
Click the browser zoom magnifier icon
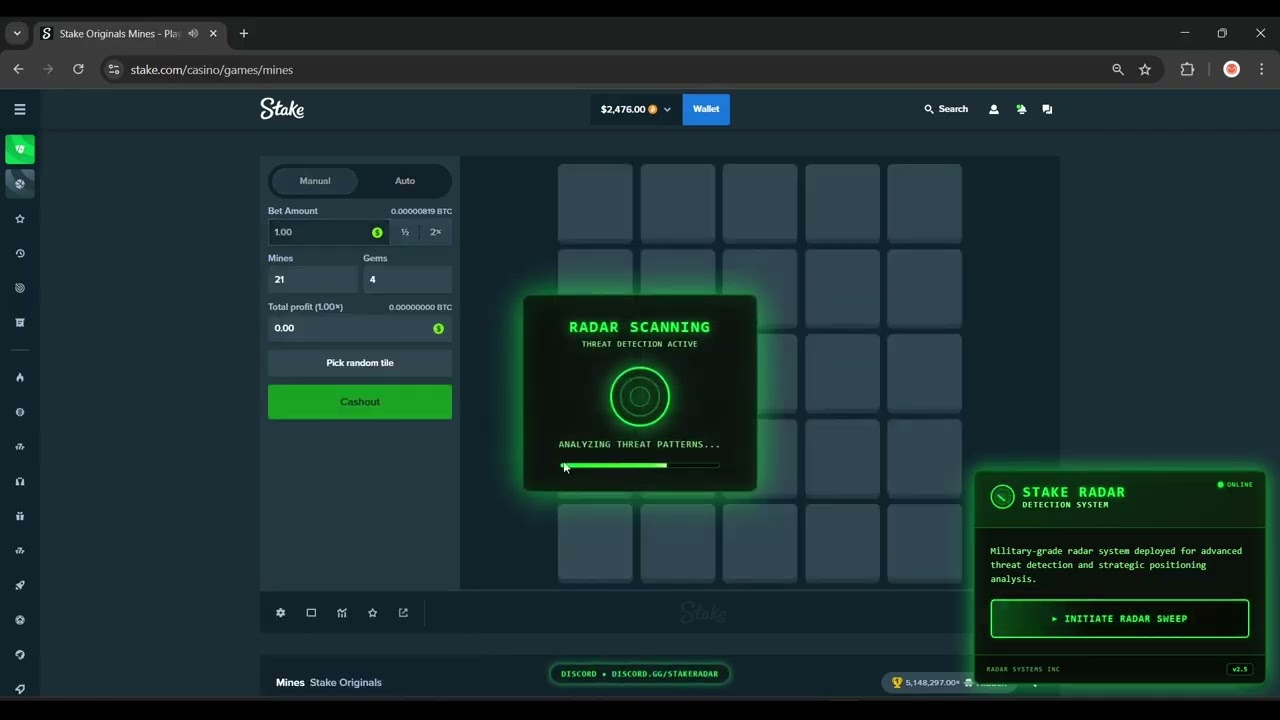click(1118, 69)
